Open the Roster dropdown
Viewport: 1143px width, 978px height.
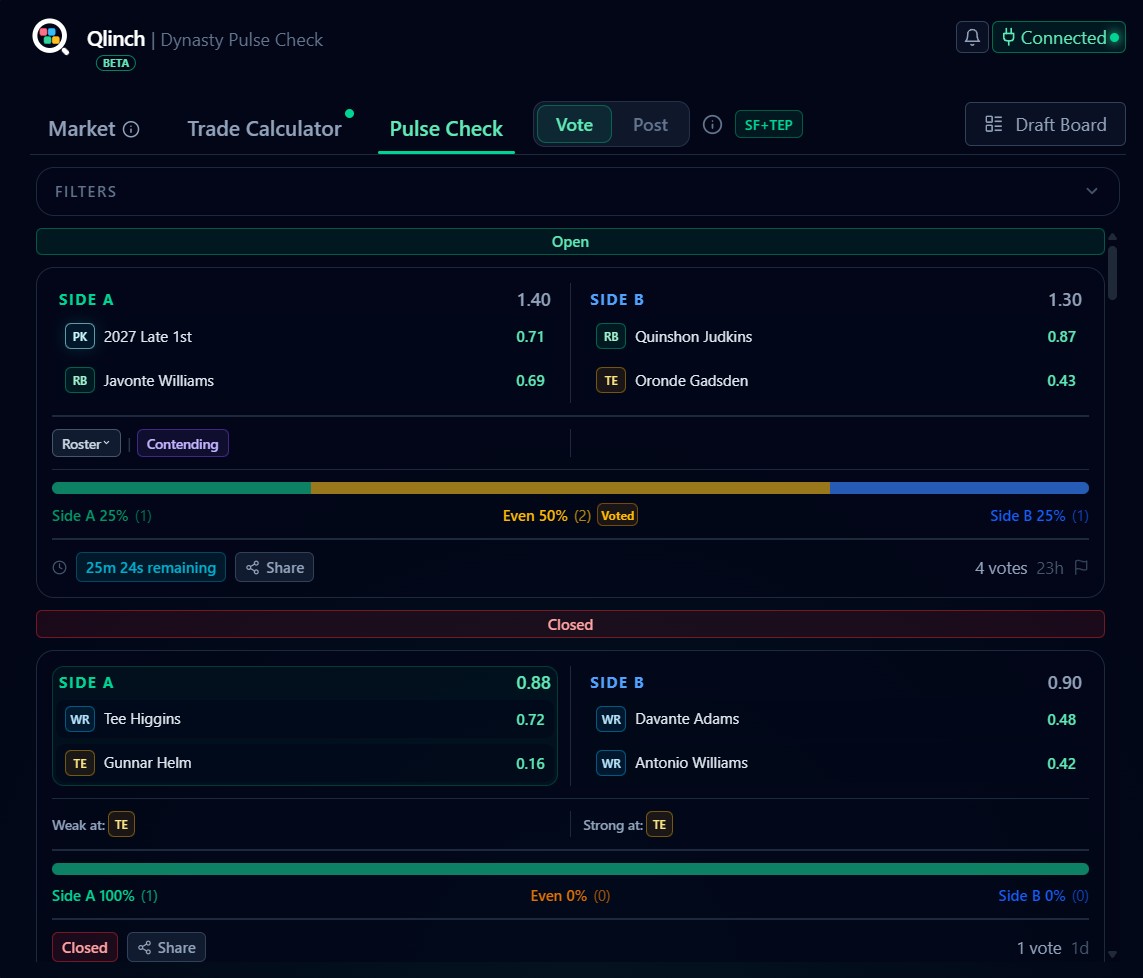click(x=86, y=444)
